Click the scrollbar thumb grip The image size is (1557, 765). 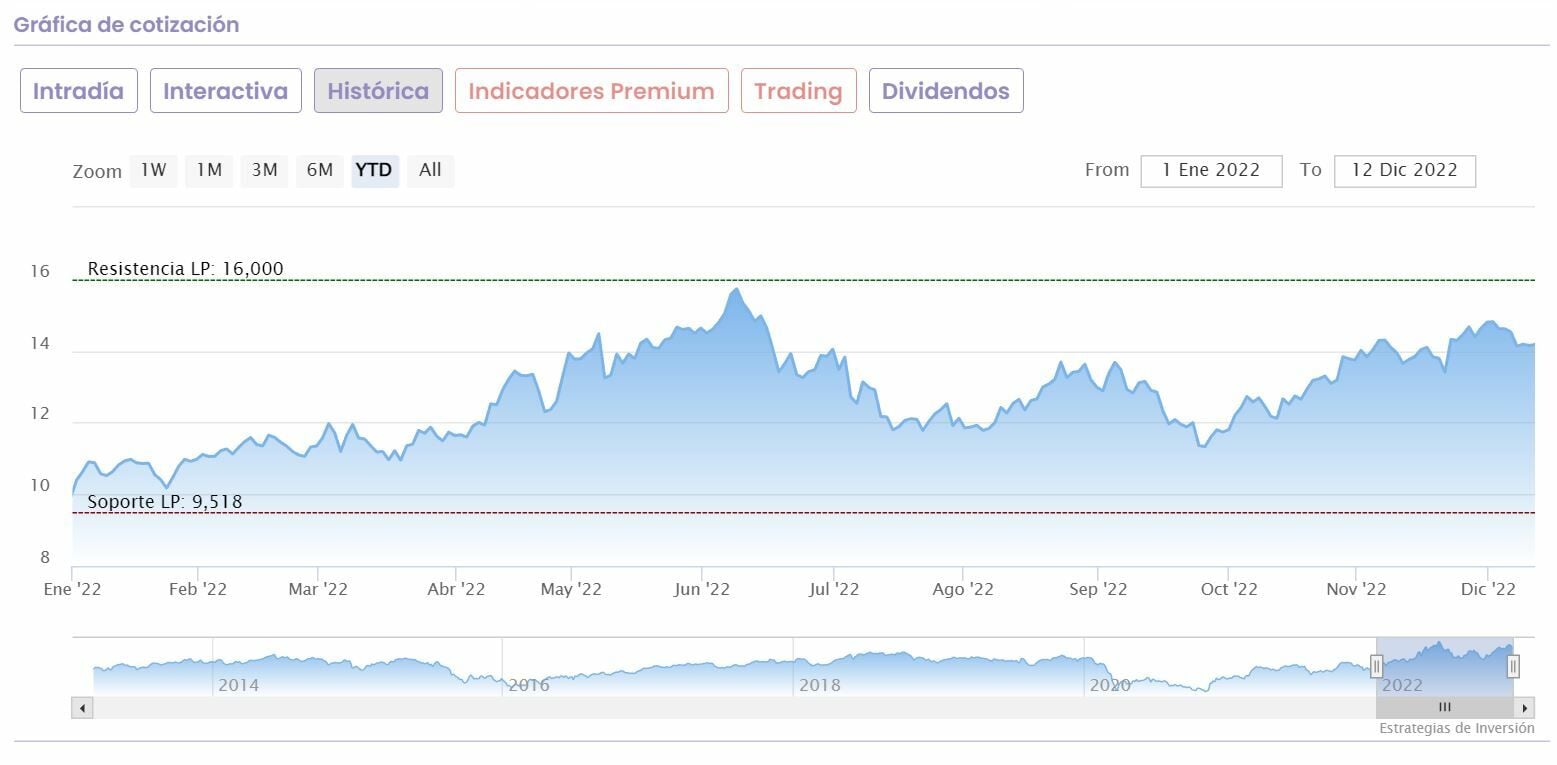(1445, 708)
